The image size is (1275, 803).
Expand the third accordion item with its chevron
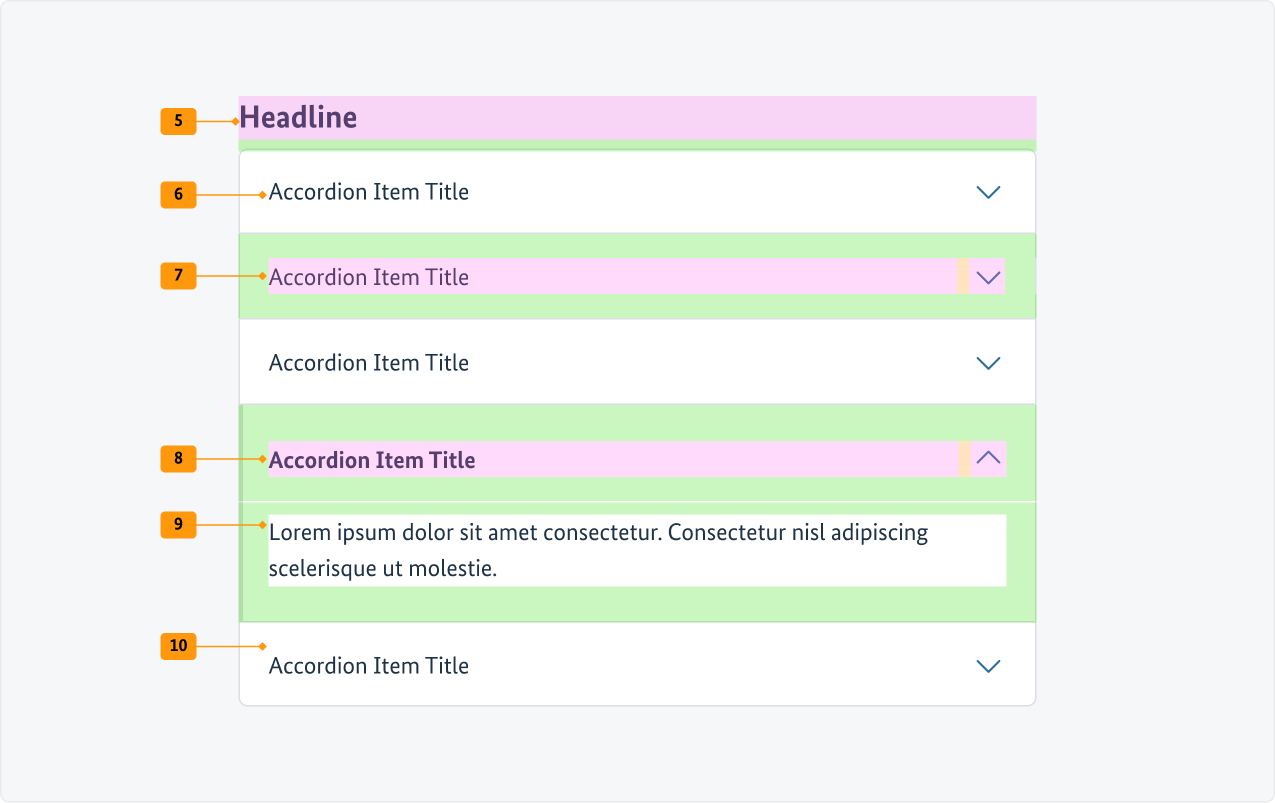pyautogui.click(x=988, y=363)
